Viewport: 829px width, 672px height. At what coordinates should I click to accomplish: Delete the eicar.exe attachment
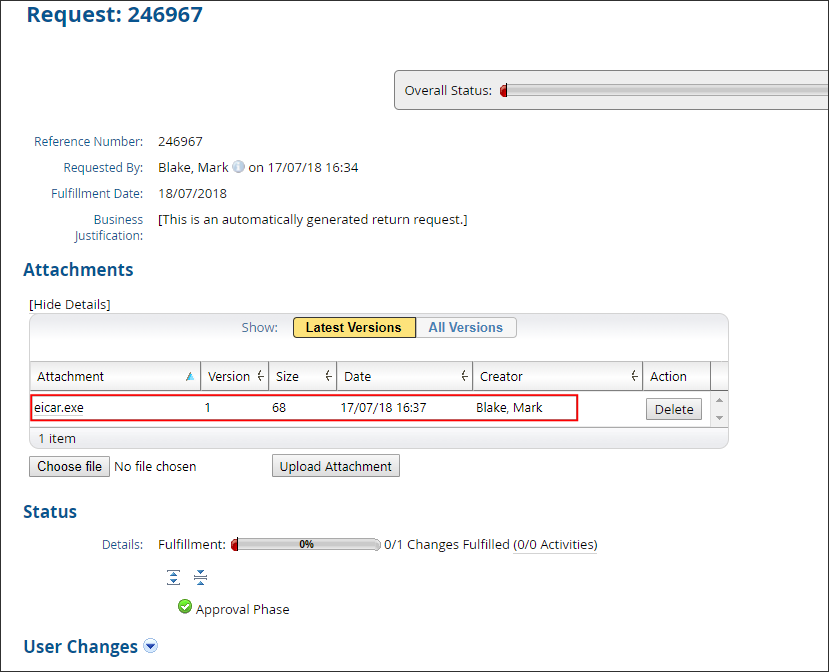(673, 409)
